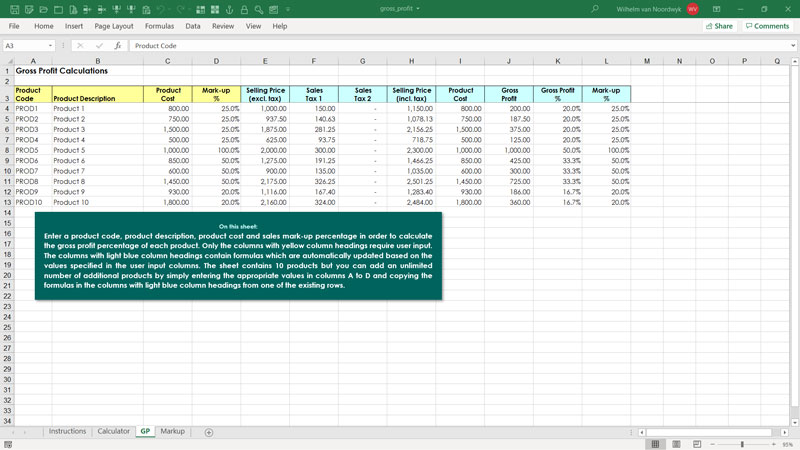Image resolution: width=800 pixels, height=450 pixels.
Task: Click the Insert Function fx icon
Action: (118, 45)
